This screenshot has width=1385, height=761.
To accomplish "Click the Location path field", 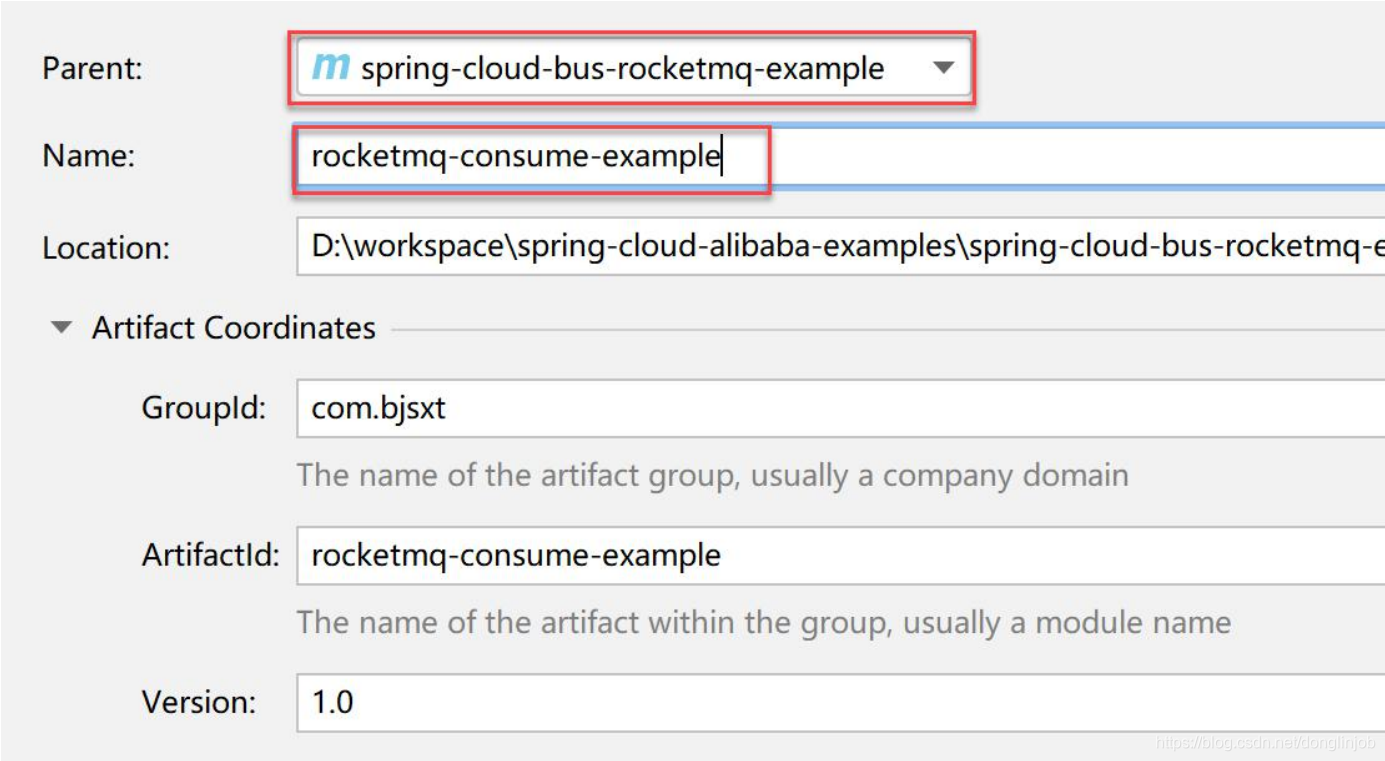I will (841, 247).
